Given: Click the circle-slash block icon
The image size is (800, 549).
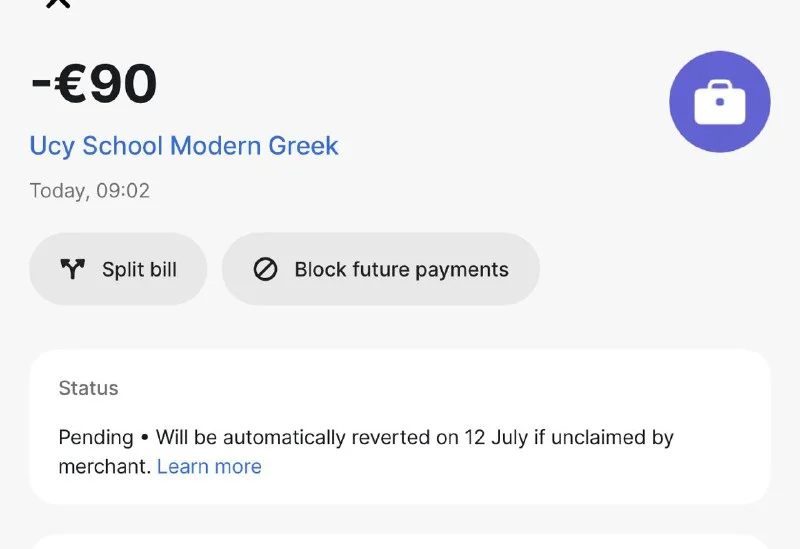Looking at the screenshot, I should point(265,269).
